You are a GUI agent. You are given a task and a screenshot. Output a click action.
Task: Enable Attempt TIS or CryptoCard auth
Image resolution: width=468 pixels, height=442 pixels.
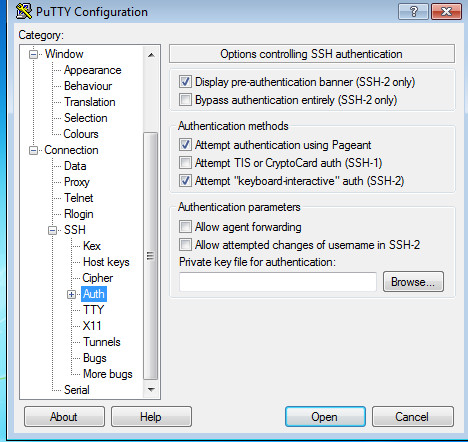click(x=185, y=163)
